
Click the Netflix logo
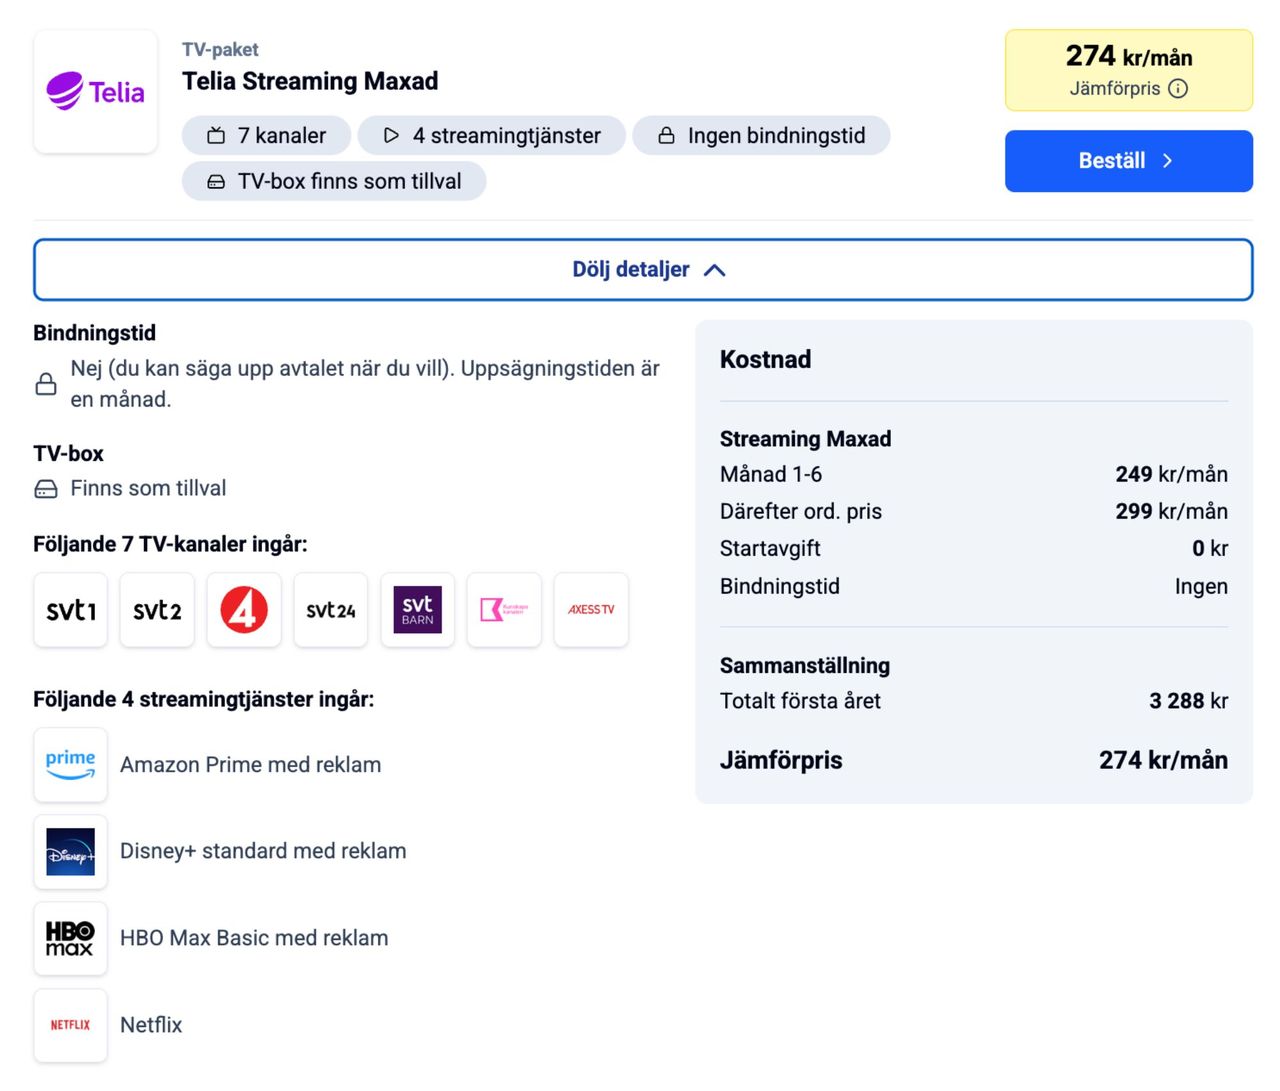pos(71,1025)
